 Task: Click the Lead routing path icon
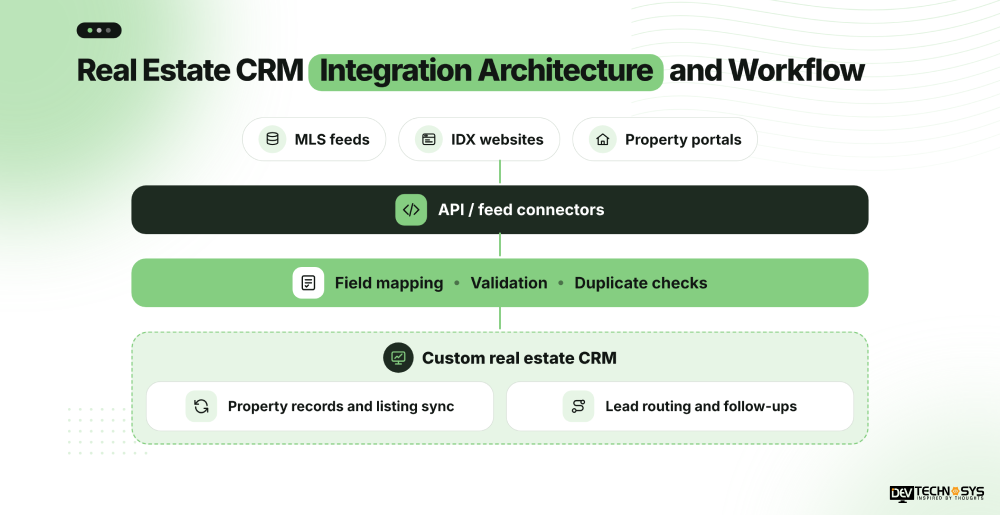[578, 406]
